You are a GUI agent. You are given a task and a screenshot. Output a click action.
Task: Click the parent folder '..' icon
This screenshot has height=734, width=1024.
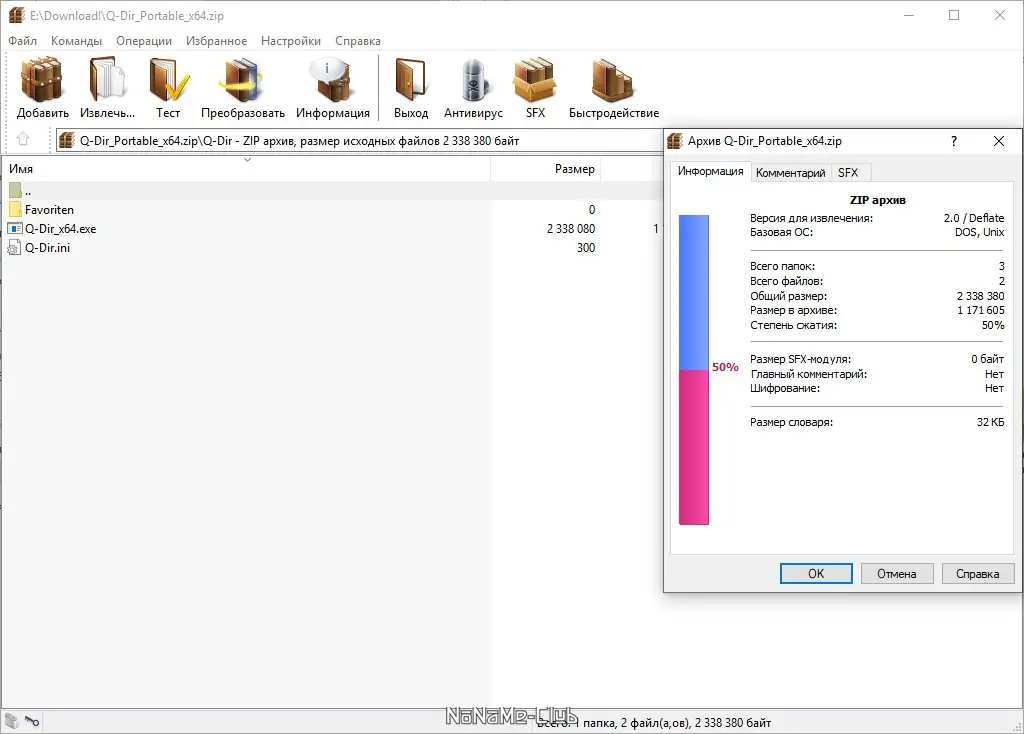15,191
